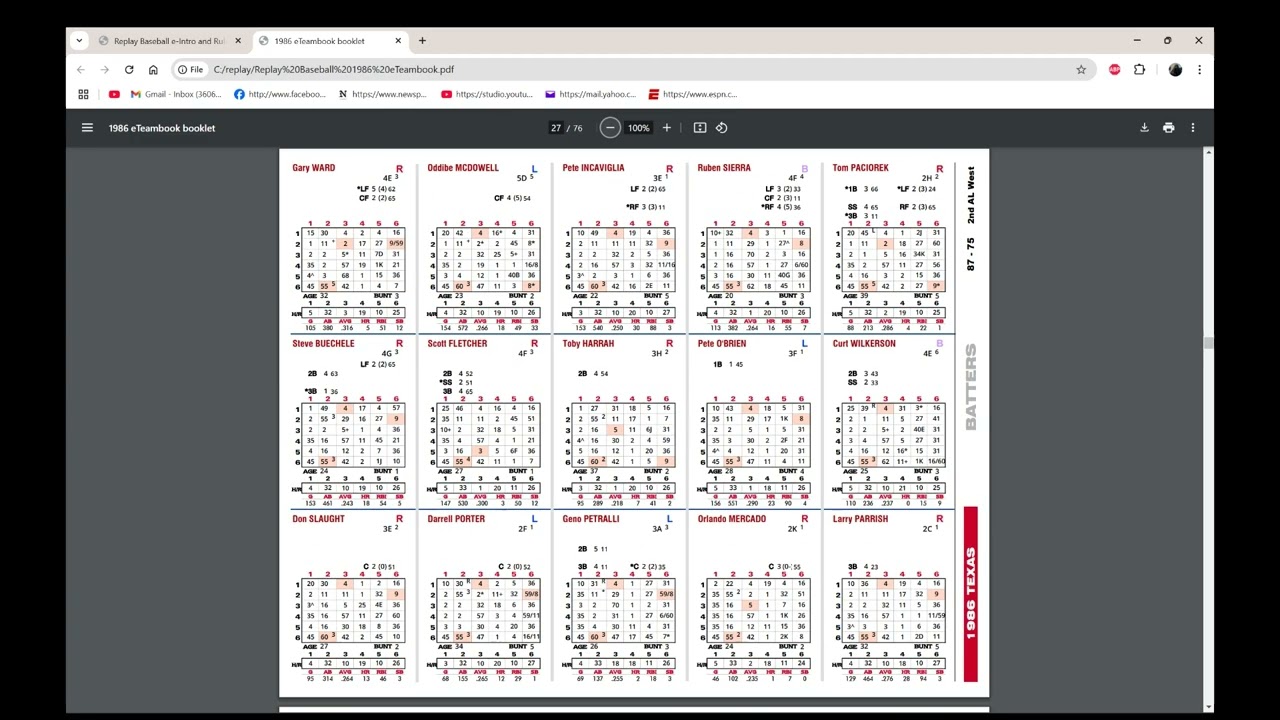The image size is (1280, 720).
Task: Open the browser home page
Action: (x=153, y=70)
